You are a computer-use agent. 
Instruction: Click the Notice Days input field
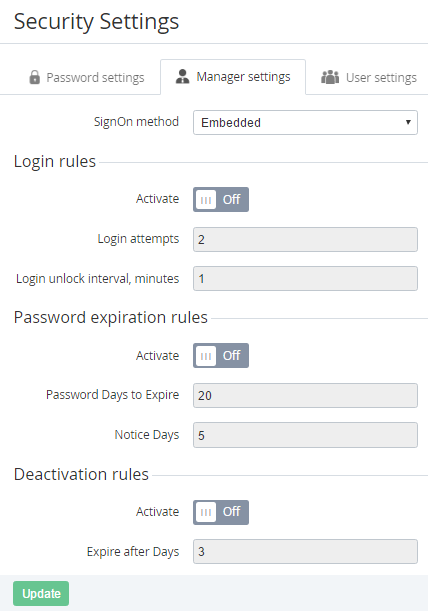coord(305,435)
